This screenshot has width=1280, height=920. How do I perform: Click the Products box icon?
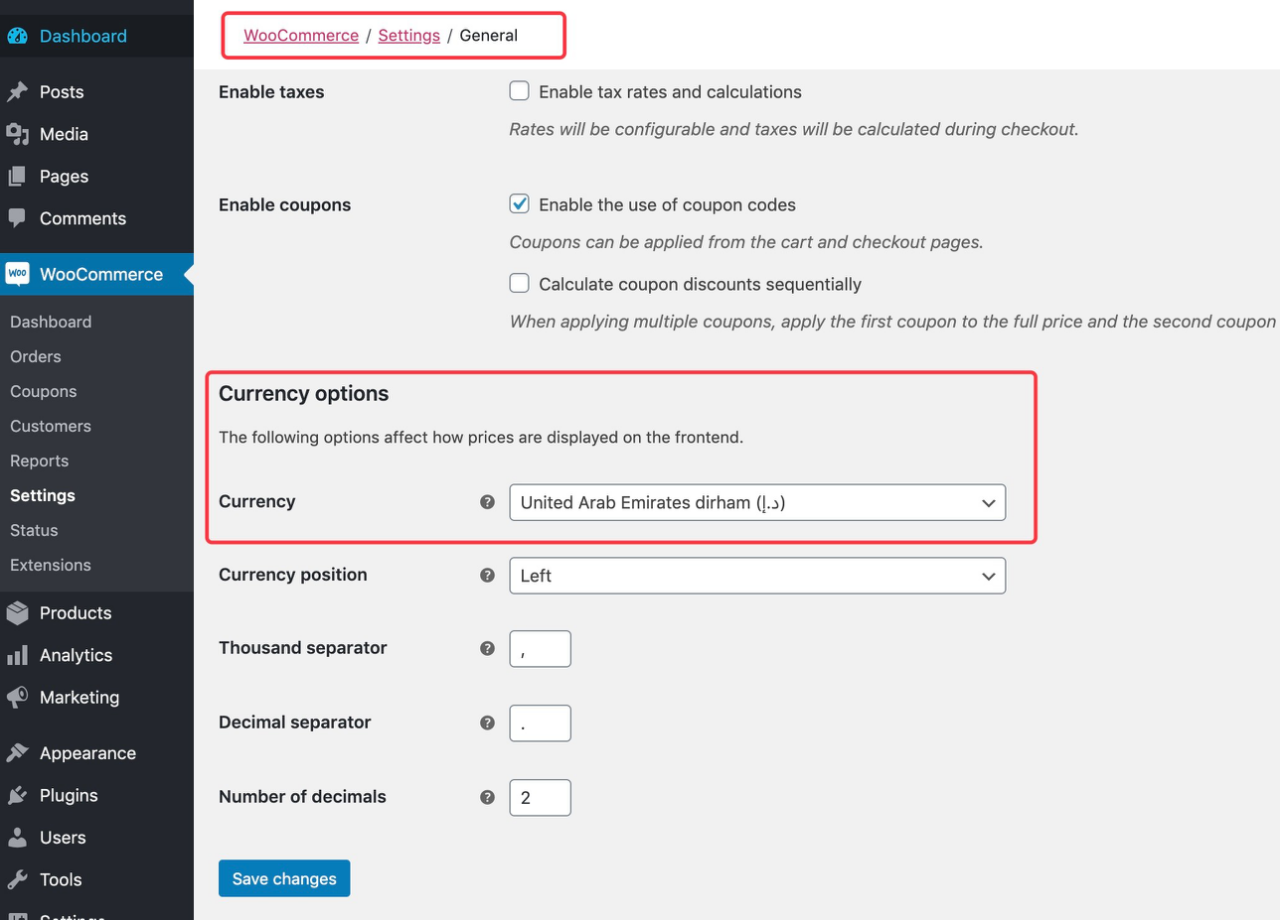pos(17,613)
